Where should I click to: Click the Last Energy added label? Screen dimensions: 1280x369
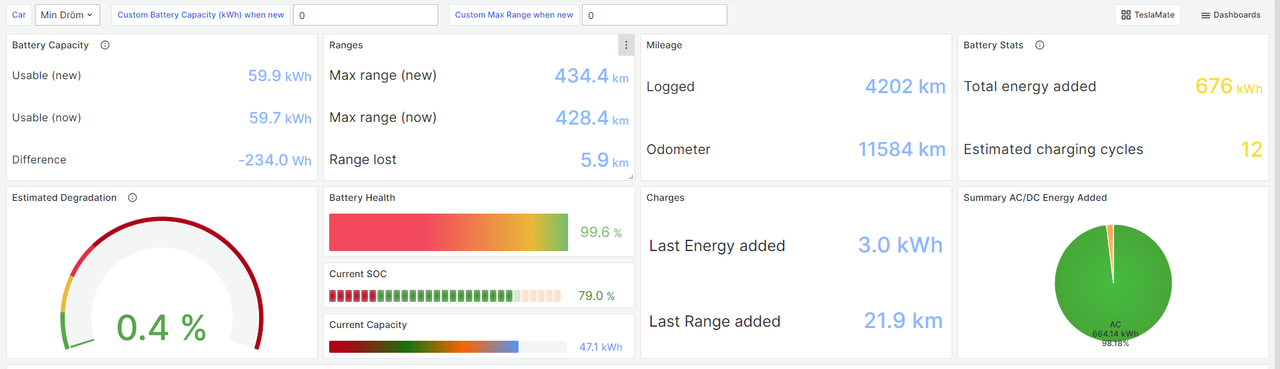point(717,245)
